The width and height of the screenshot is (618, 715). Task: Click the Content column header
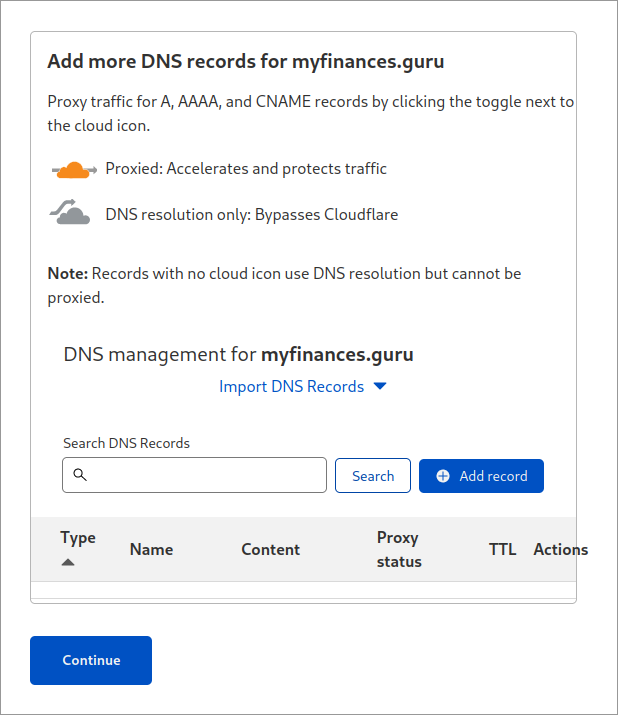[270, 549]
